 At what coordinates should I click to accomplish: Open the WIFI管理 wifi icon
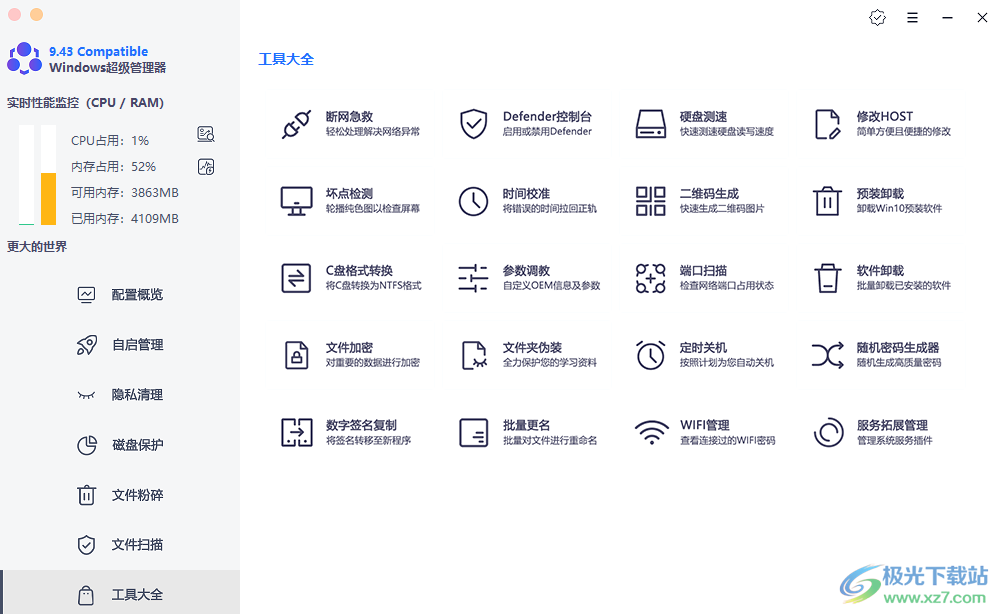[652, 433]
